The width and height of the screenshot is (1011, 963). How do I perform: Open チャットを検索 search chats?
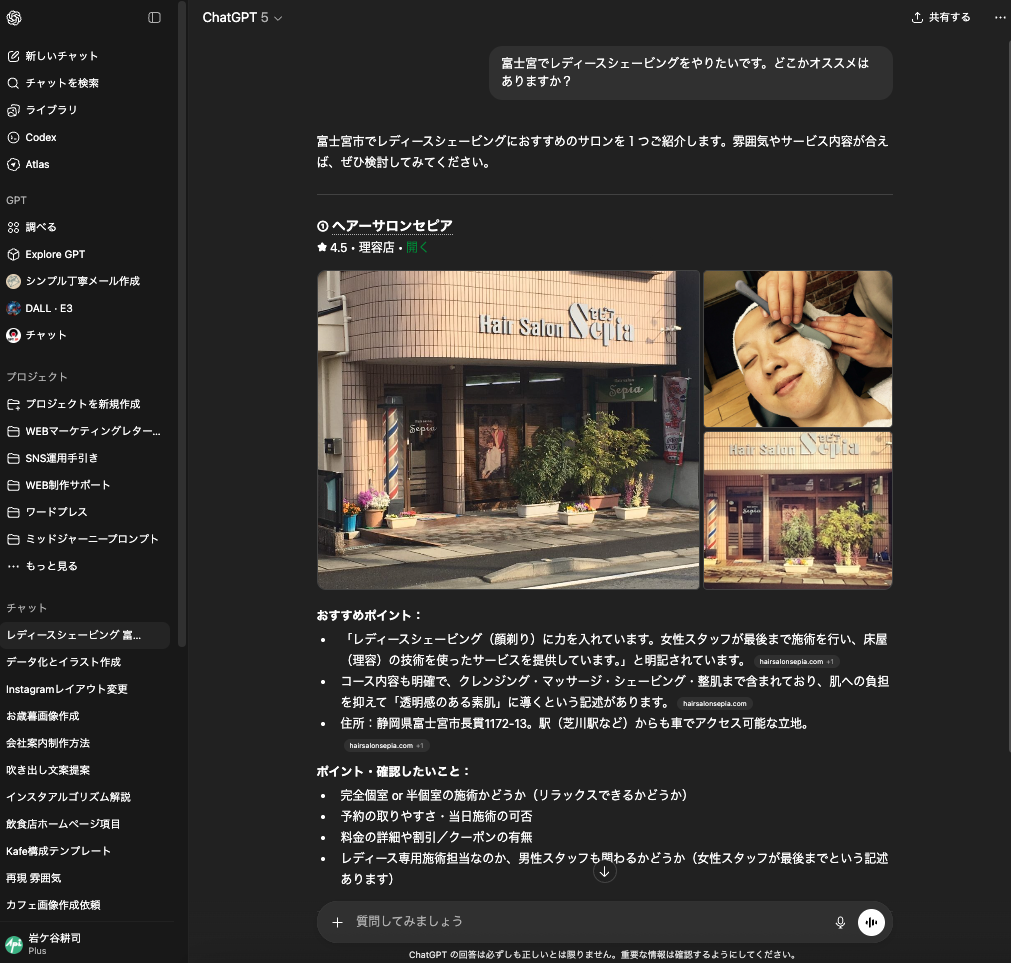click(x=61, y=83)
